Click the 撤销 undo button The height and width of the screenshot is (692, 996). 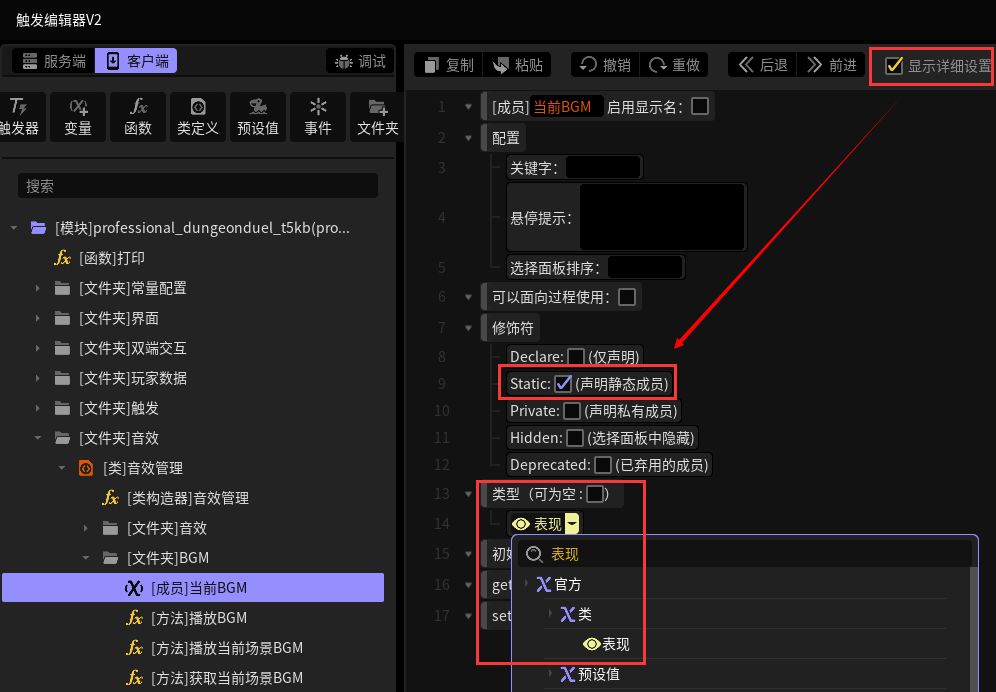coord(605,65)
